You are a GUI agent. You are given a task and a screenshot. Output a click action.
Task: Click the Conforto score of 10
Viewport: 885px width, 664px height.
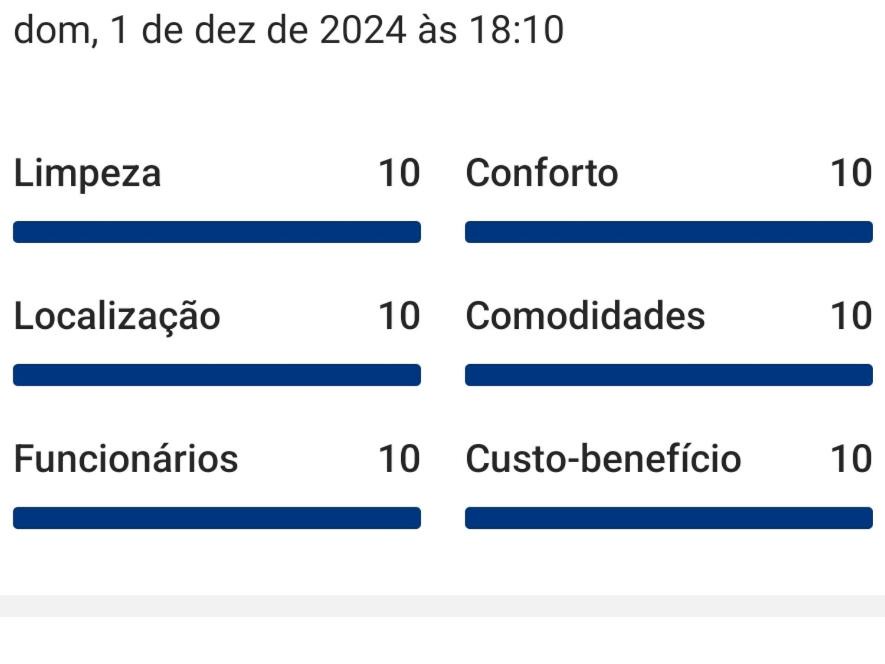coord(851,174)
